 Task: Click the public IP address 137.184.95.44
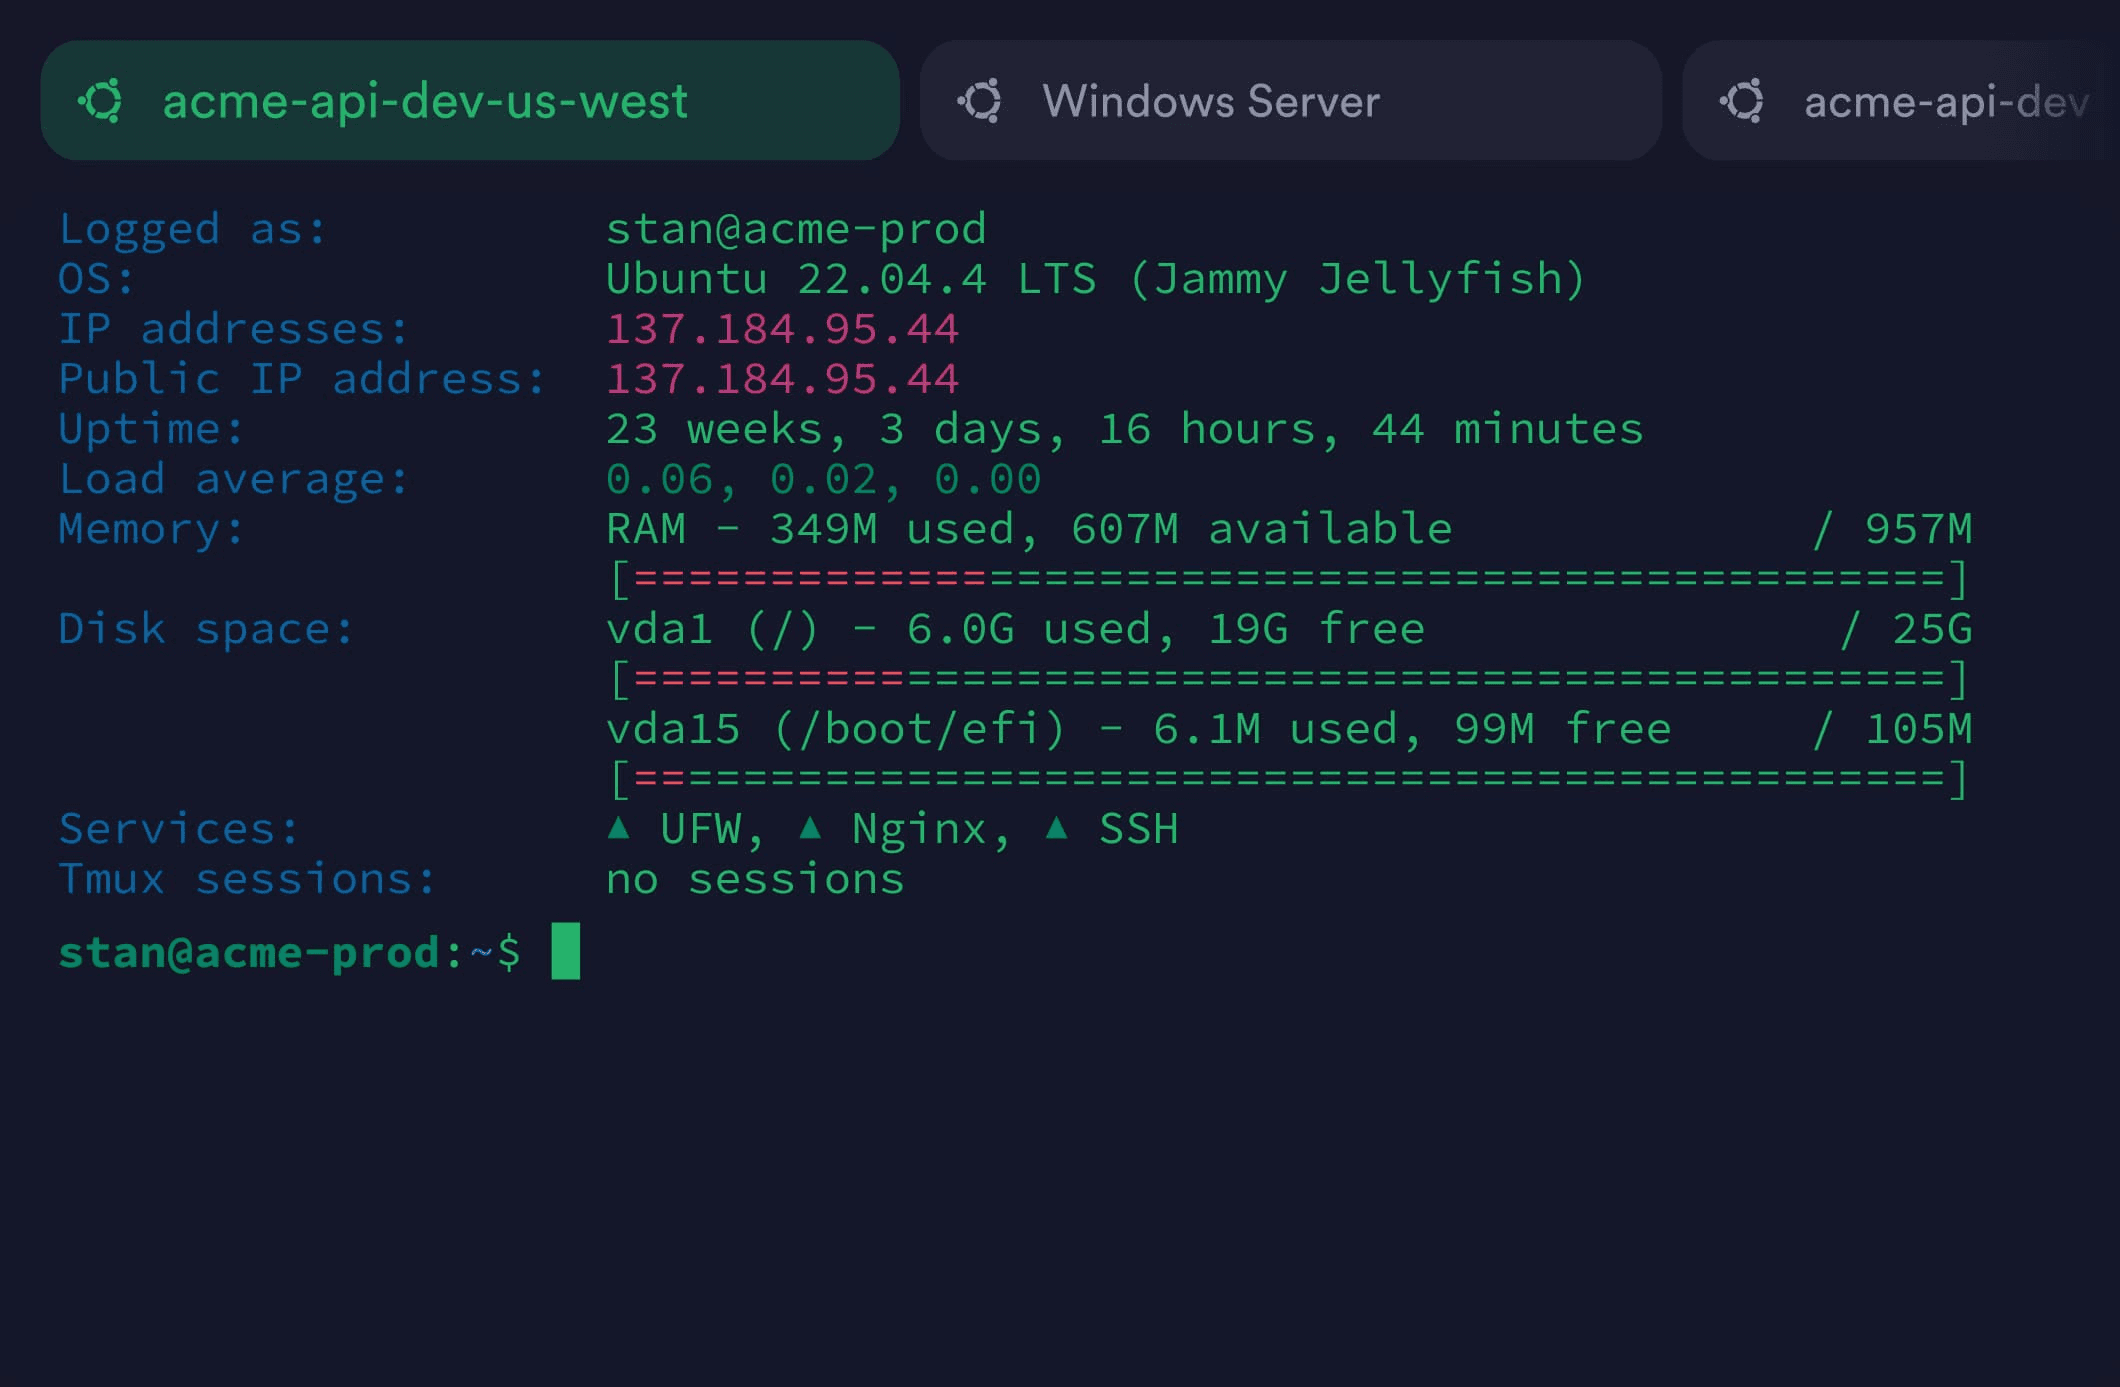tap(783, 379)
